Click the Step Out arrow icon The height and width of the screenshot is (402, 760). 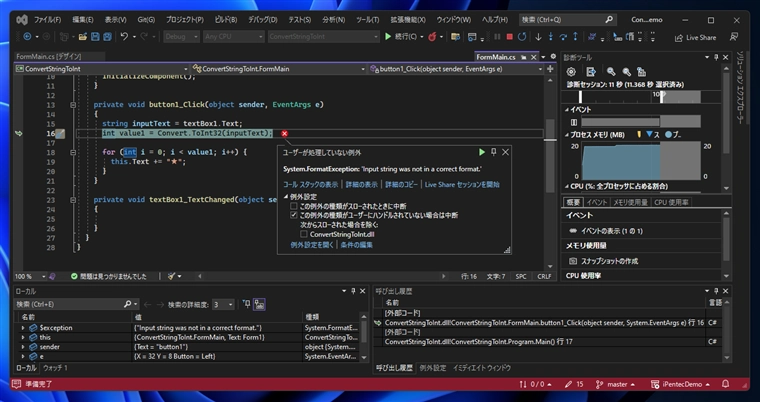[575, 36]
